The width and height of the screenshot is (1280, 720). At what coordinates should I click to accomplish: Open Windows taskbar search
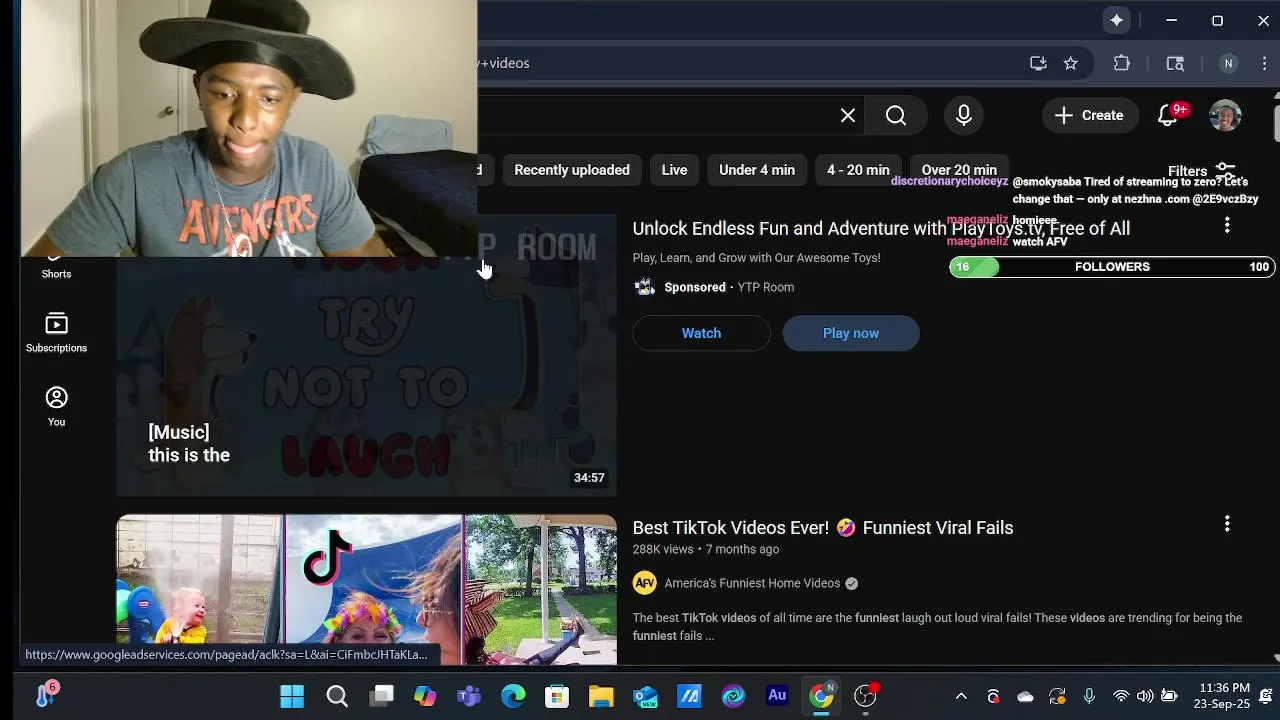(337, 696)
